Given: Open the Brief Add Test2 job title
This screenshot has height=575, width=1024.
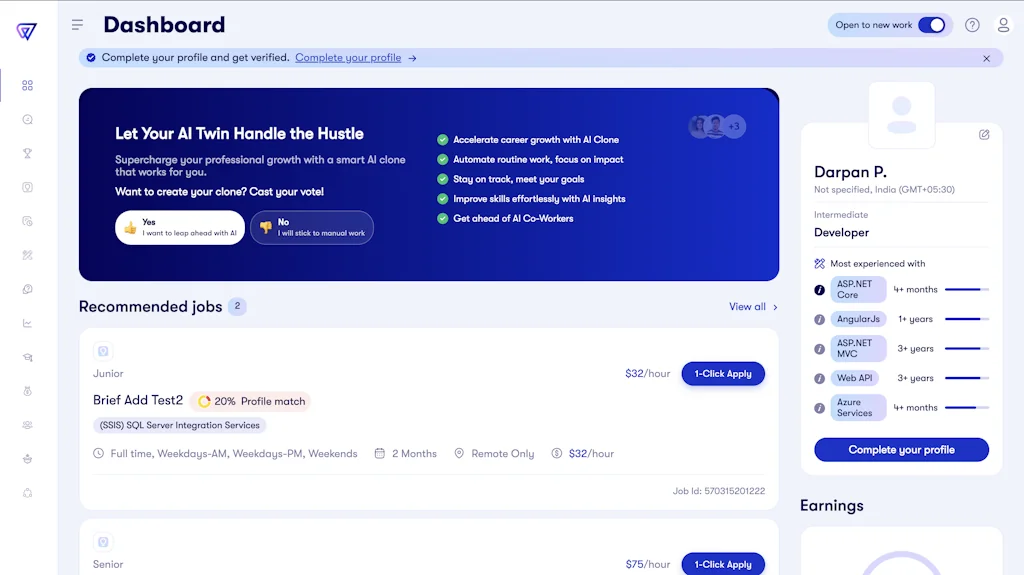Looking at the screenshot, I should [138, 401].
